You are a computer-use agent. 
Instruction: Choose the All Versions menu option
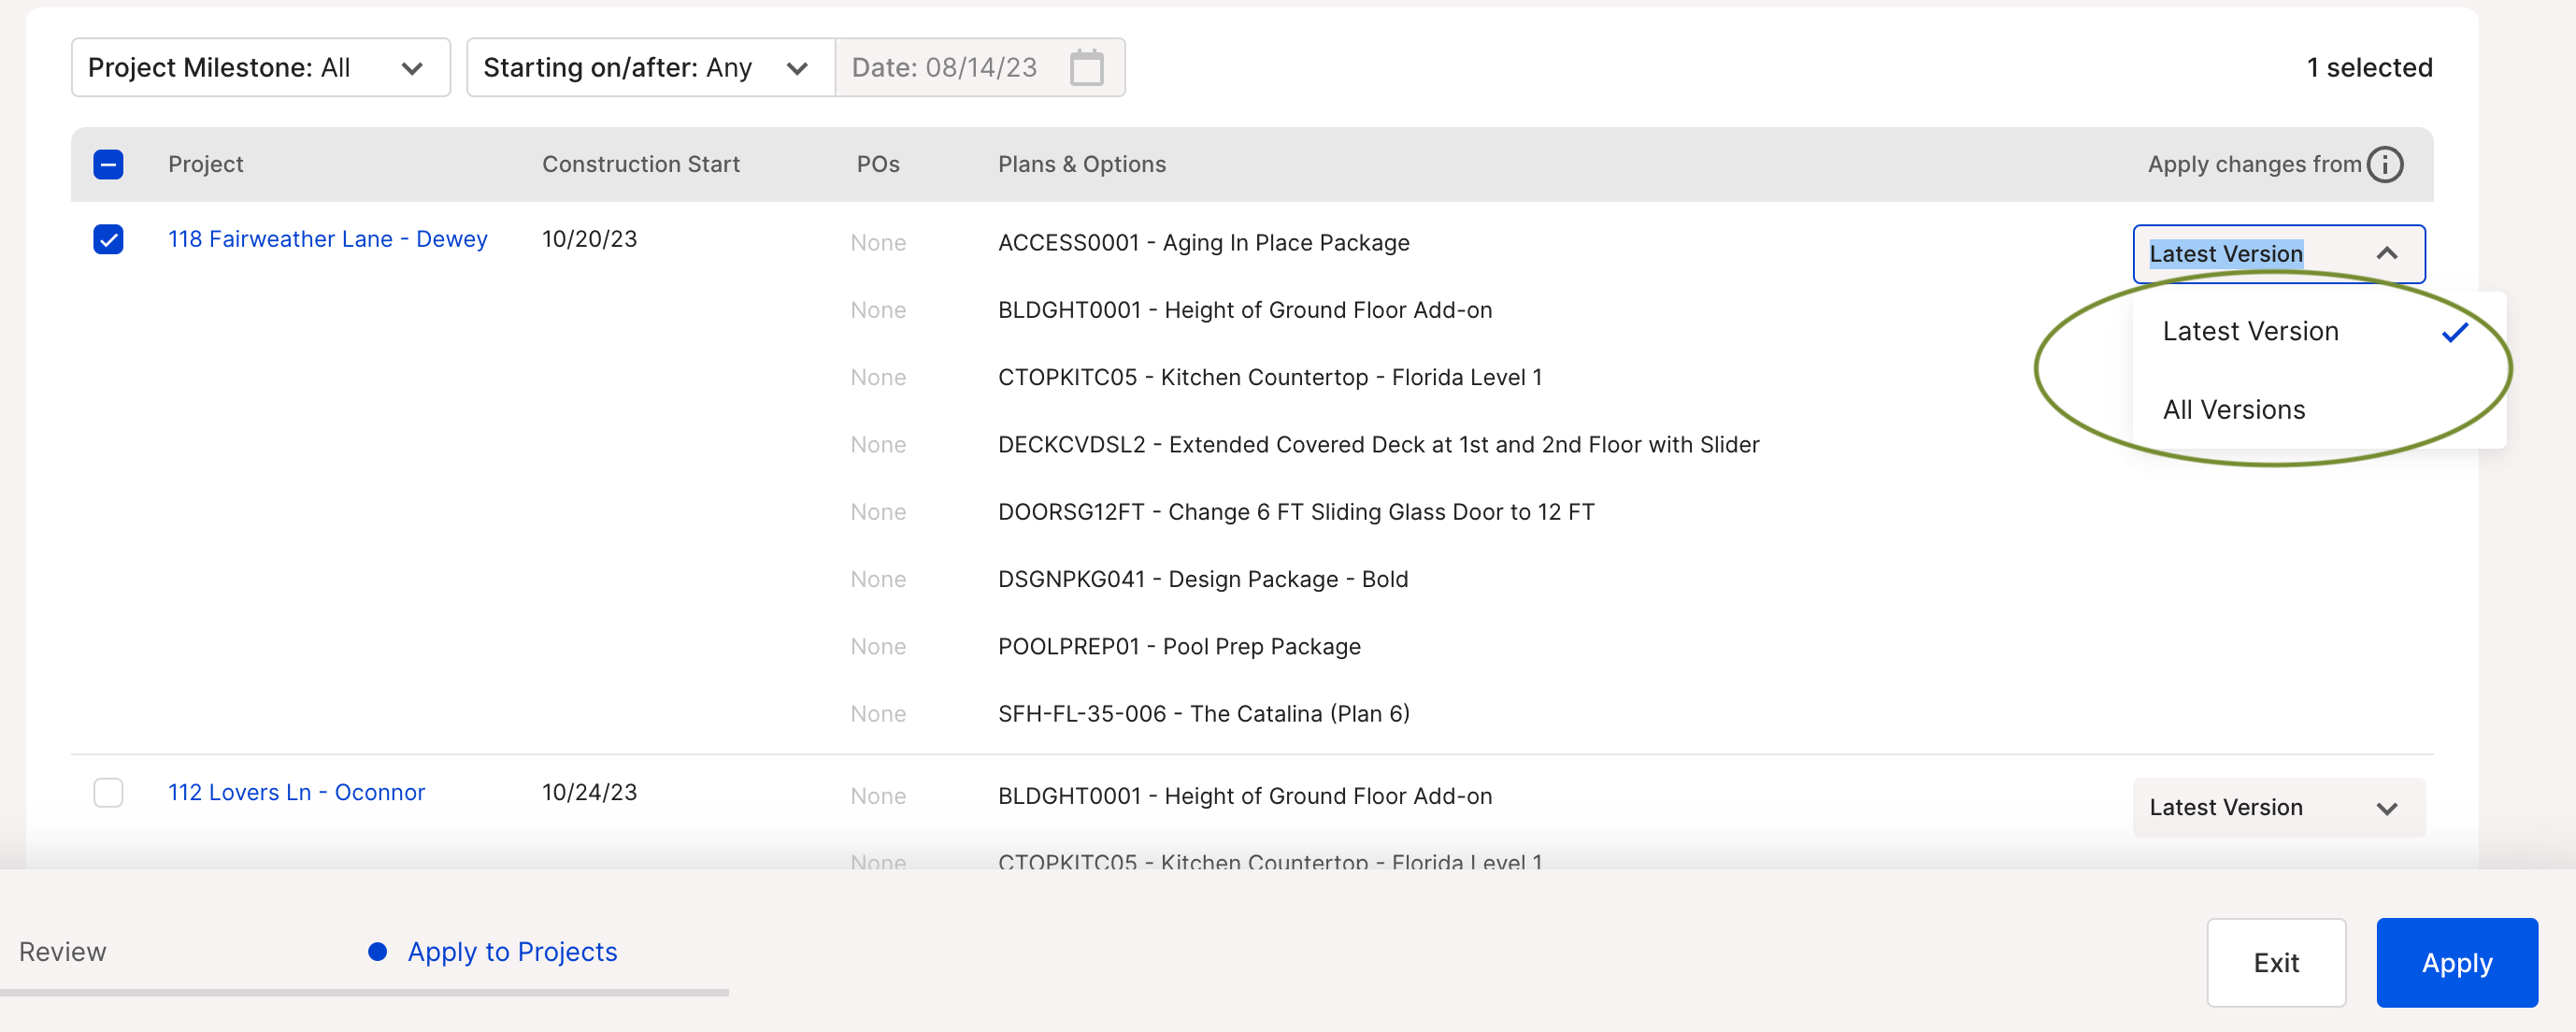click(x=2318, y=410)
